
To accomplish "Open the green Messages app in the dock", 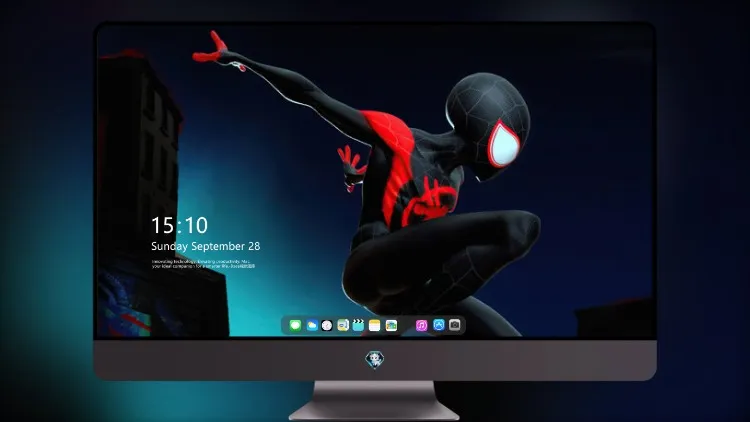I will click(295, 325).
